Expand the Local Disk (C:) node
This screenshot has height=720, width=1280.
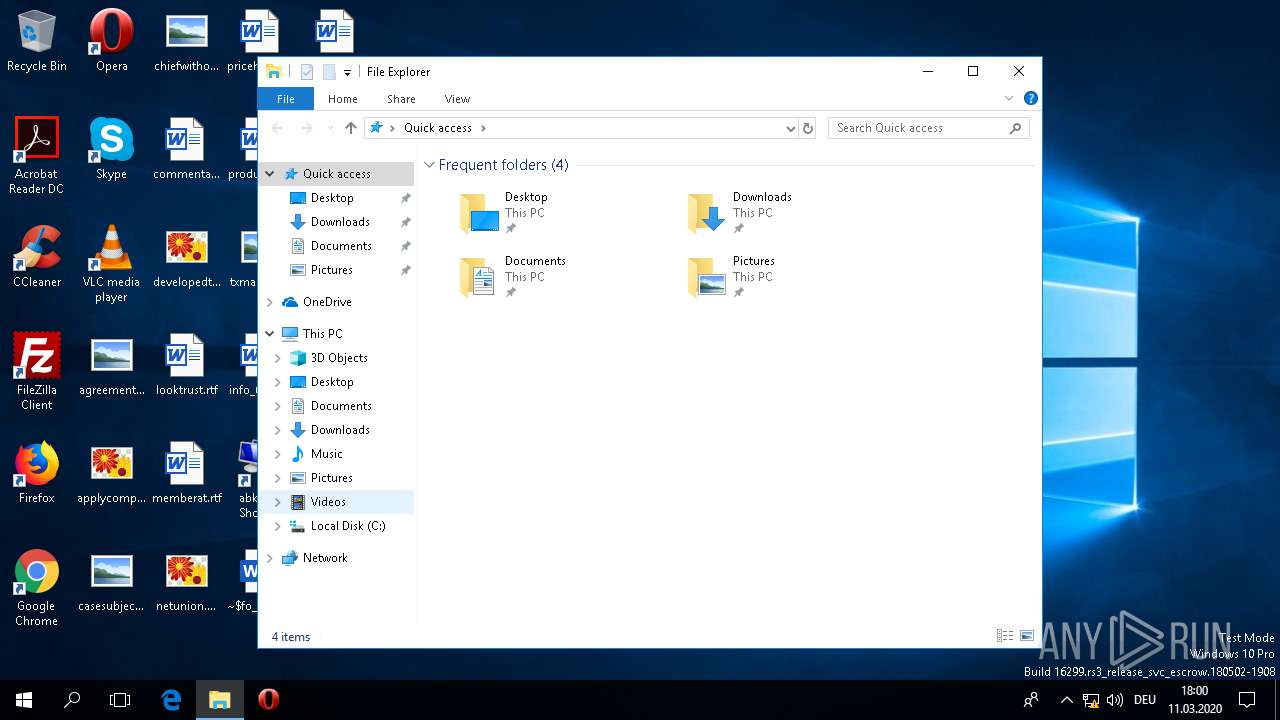click(278, 526)
